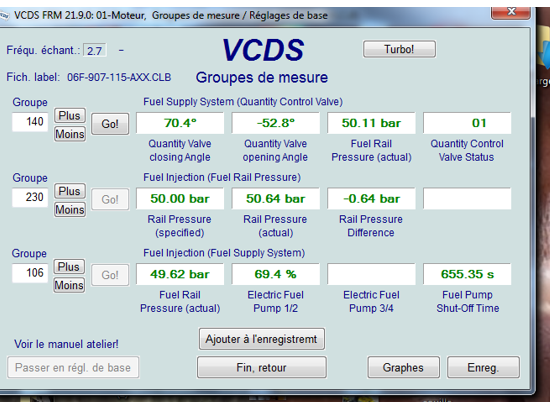The width and height of the screenshot is (550, 402).
Task: Click Moins next to group 140
Action: point(69,134)
